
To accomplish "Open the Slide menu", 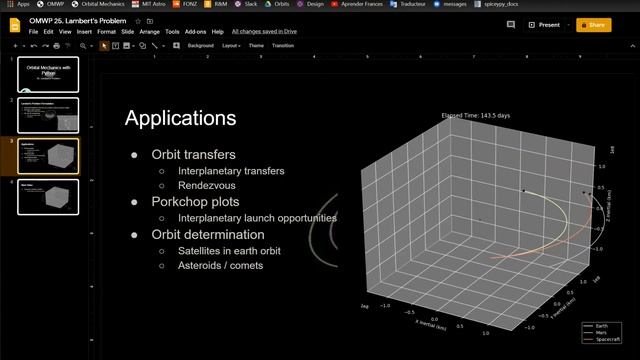I will [x=127, y=32].
